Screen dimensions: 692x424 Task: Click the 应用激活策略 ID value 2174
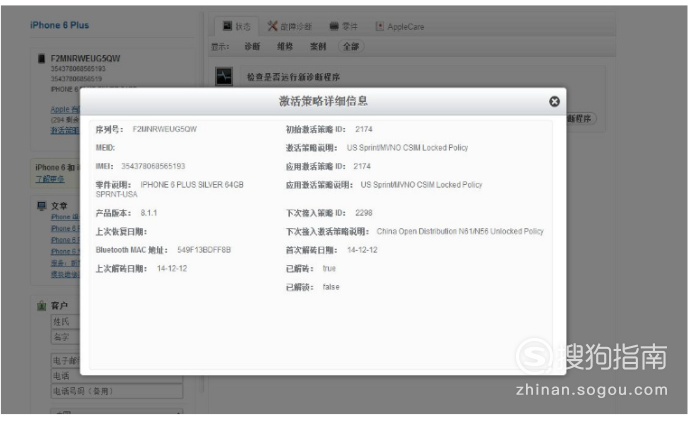[x=362, y=166]
